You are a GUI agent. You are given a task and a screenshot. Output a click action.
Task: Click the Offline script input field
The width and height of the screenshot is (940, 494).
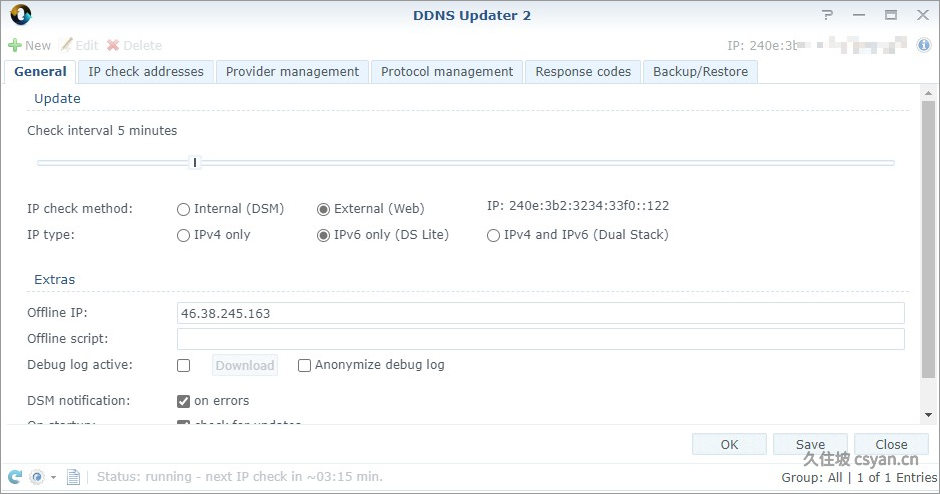[x=540, y=339]
